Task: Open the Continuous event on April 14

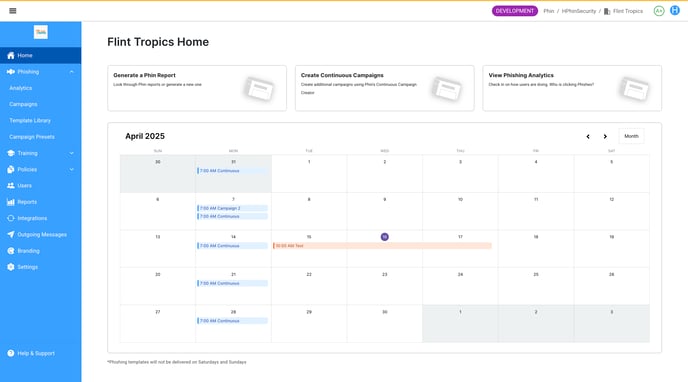Action: coord(233,246)
